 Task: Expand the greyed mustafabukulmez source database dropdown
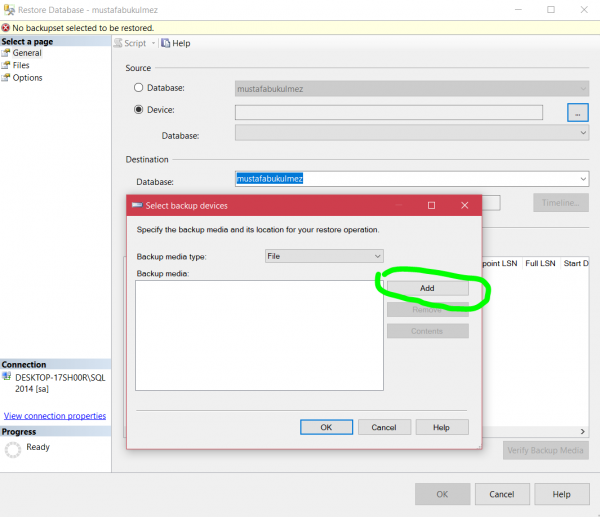tap(583, 89)
